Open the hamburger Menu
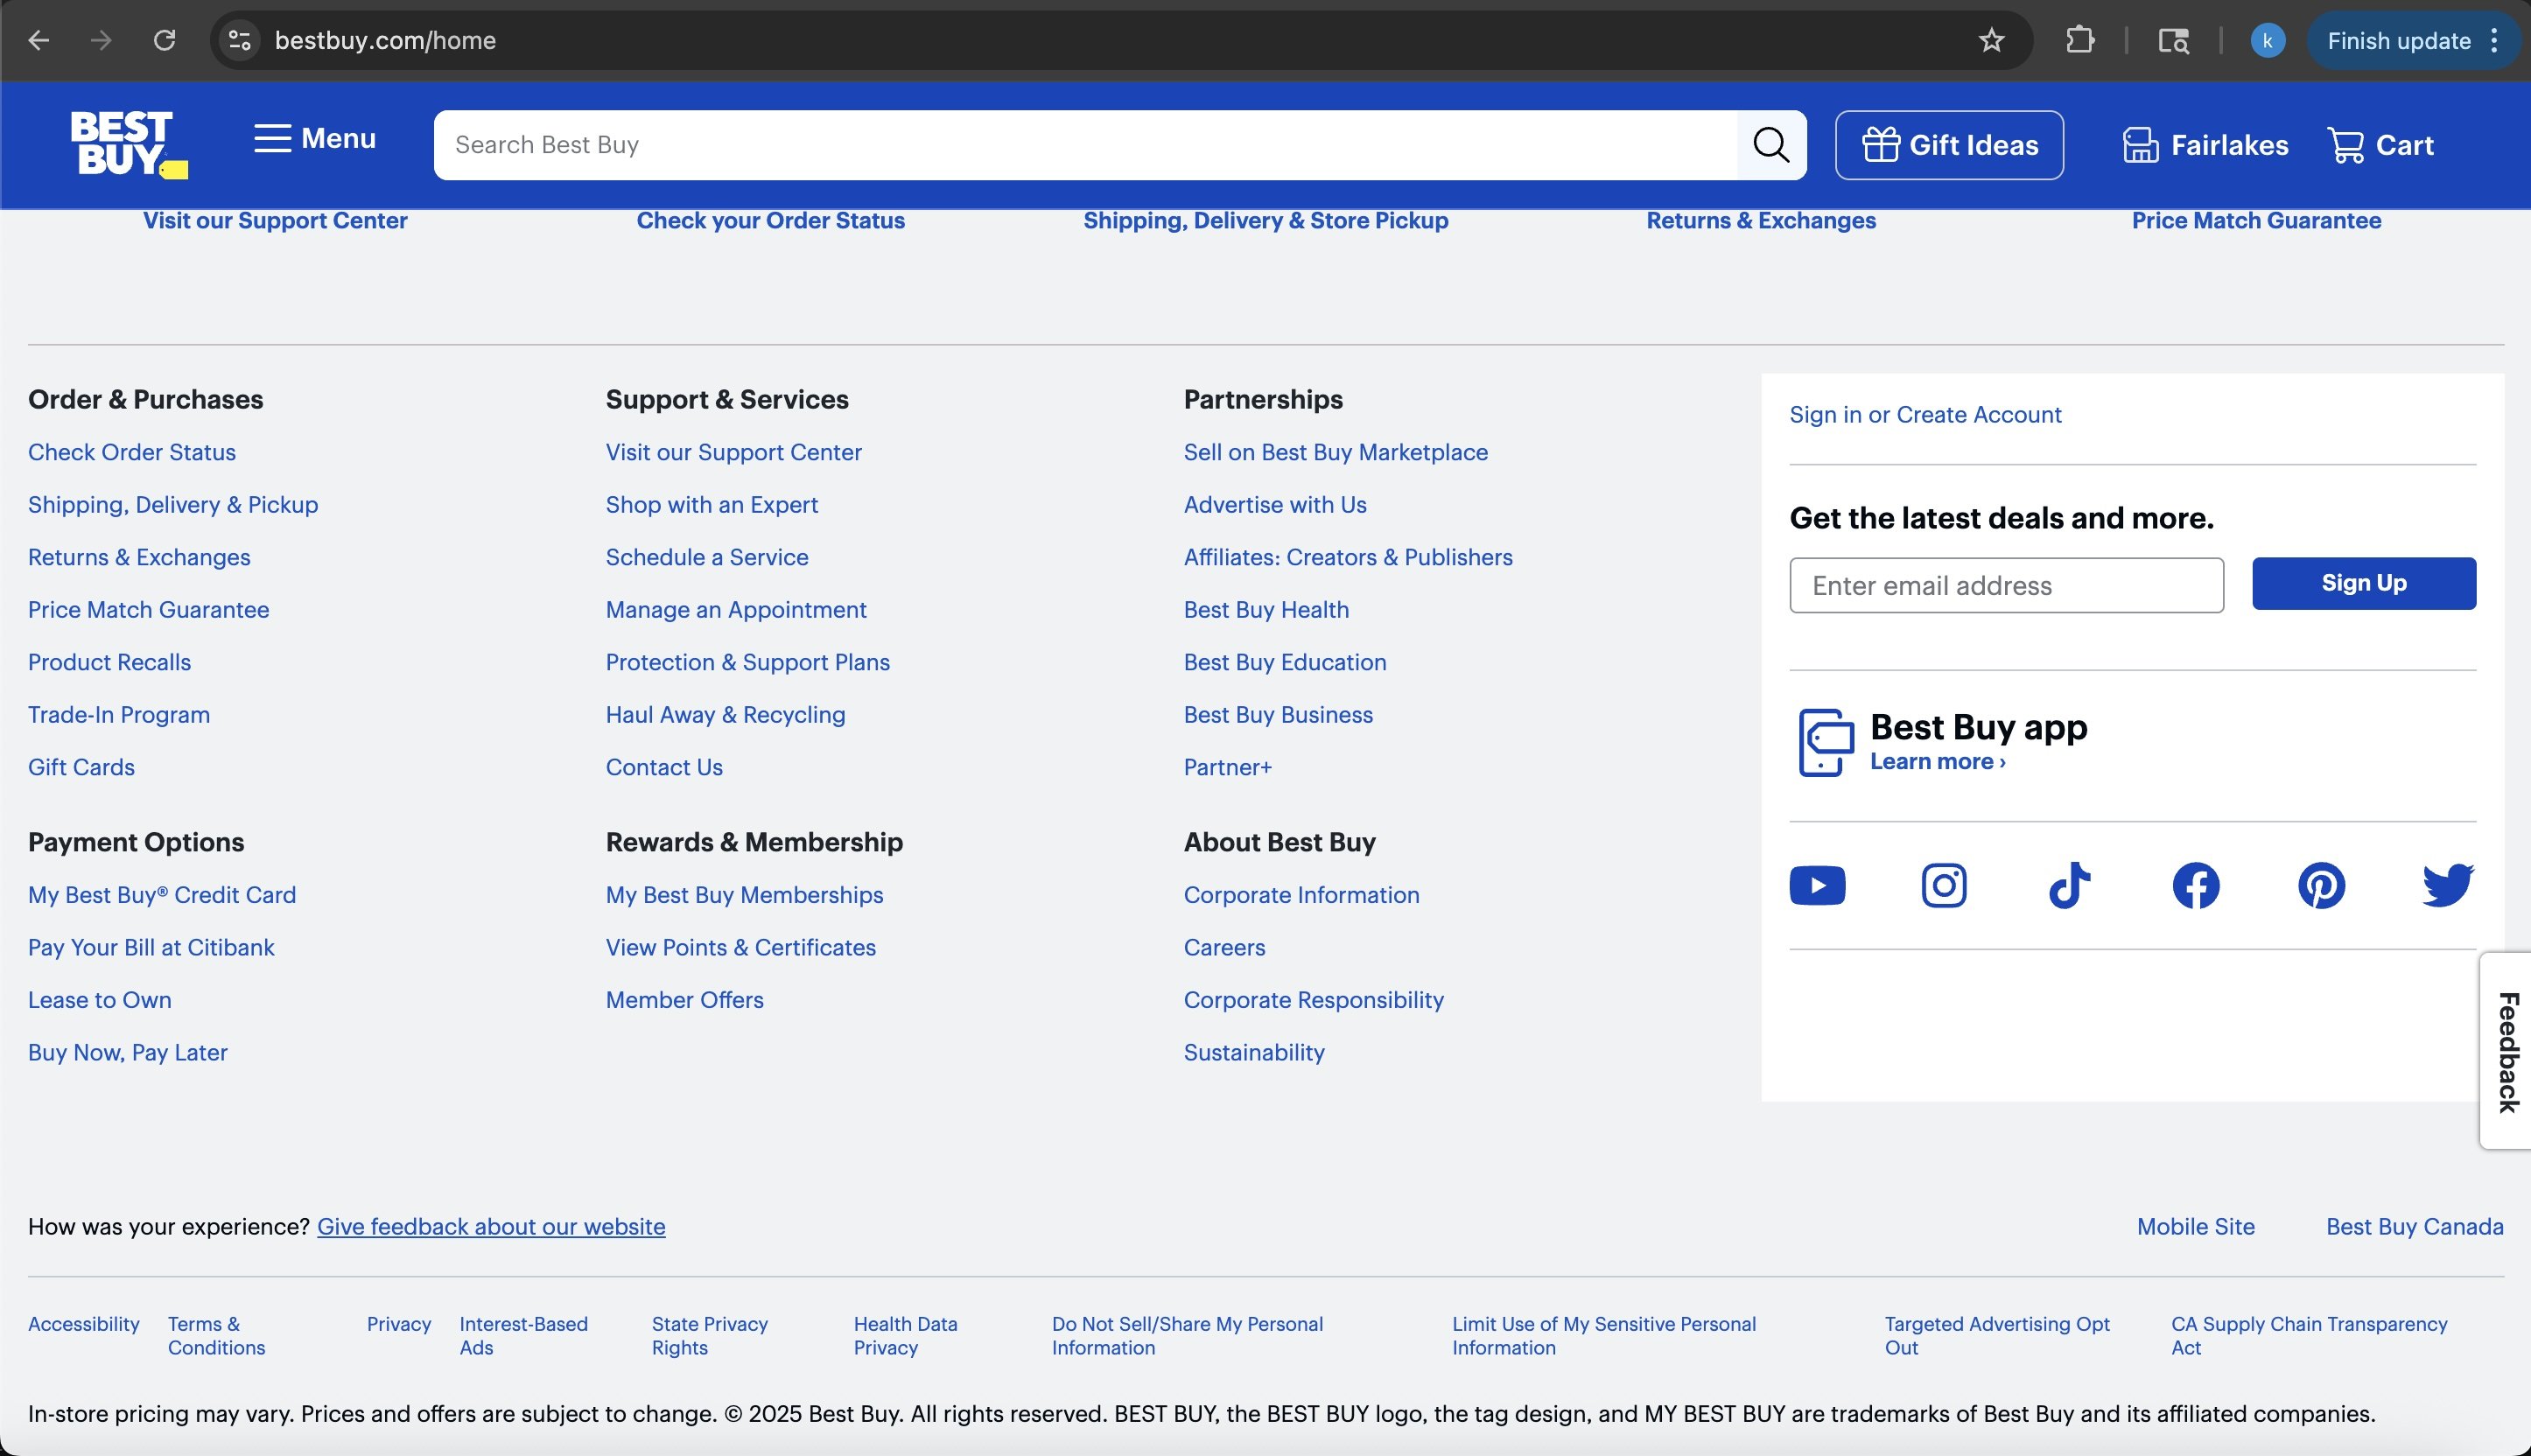 coord(315,138)
